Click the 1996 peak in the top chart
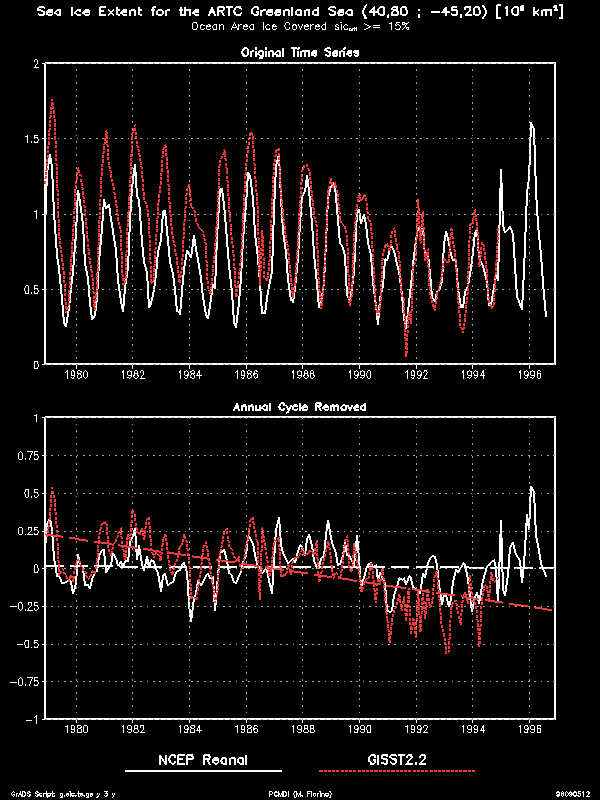The image size is (600, 800). pyautogui.click(x=532, y=123)
